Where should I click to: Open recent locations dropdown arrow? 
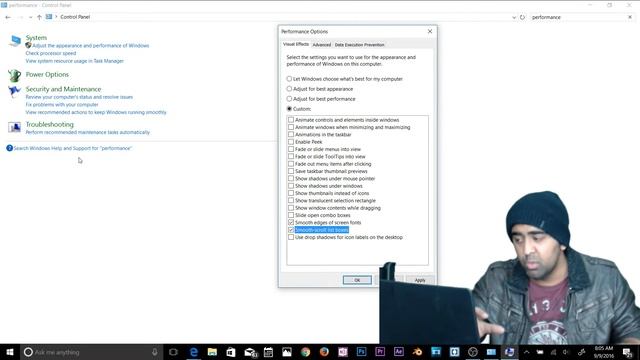tap(30, 17)
